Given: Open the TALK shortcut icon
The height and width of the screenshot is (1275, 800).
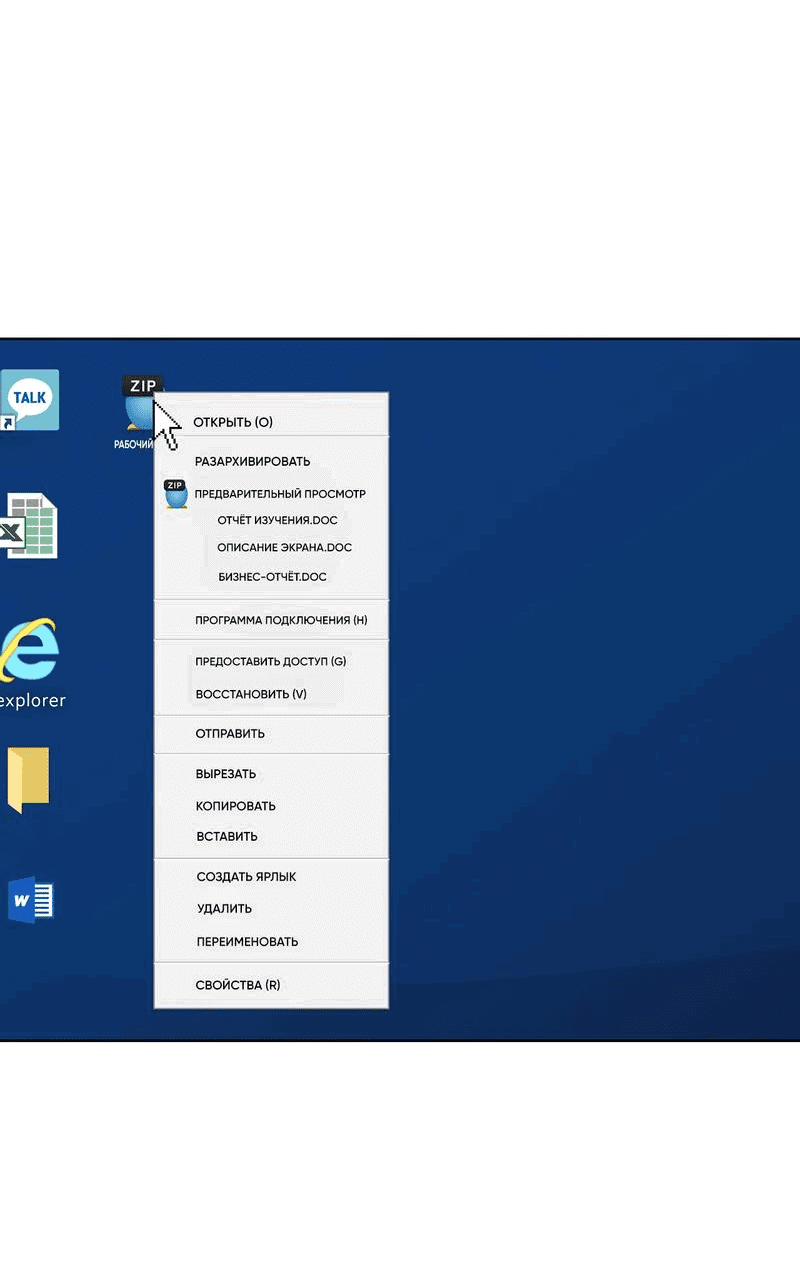Looking at the screenshot, I should [30, 400].
